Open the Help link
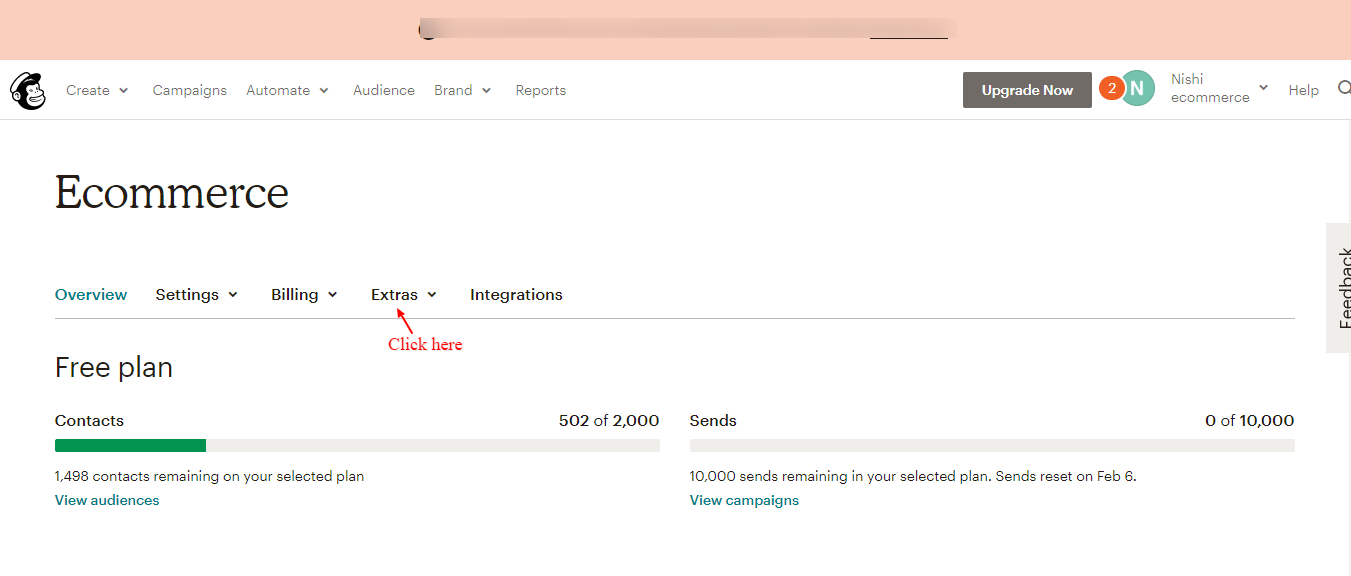The height and width of the screenshot is (576, 1351). (x=1303, y=90)
